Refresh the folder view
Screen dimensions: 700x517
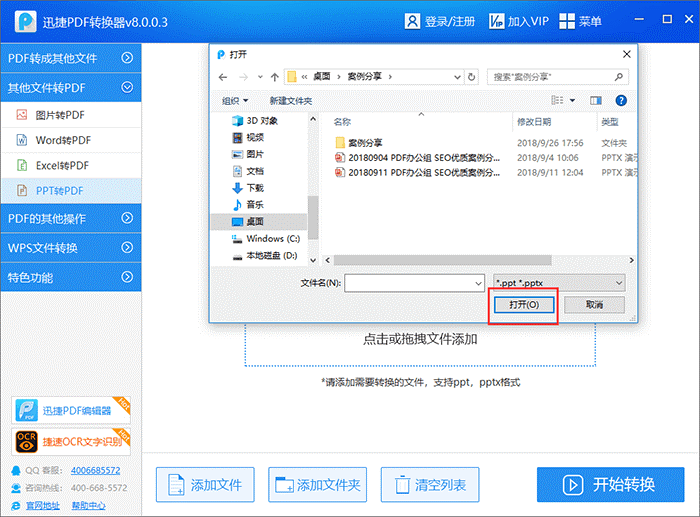(x=471, y=77)
